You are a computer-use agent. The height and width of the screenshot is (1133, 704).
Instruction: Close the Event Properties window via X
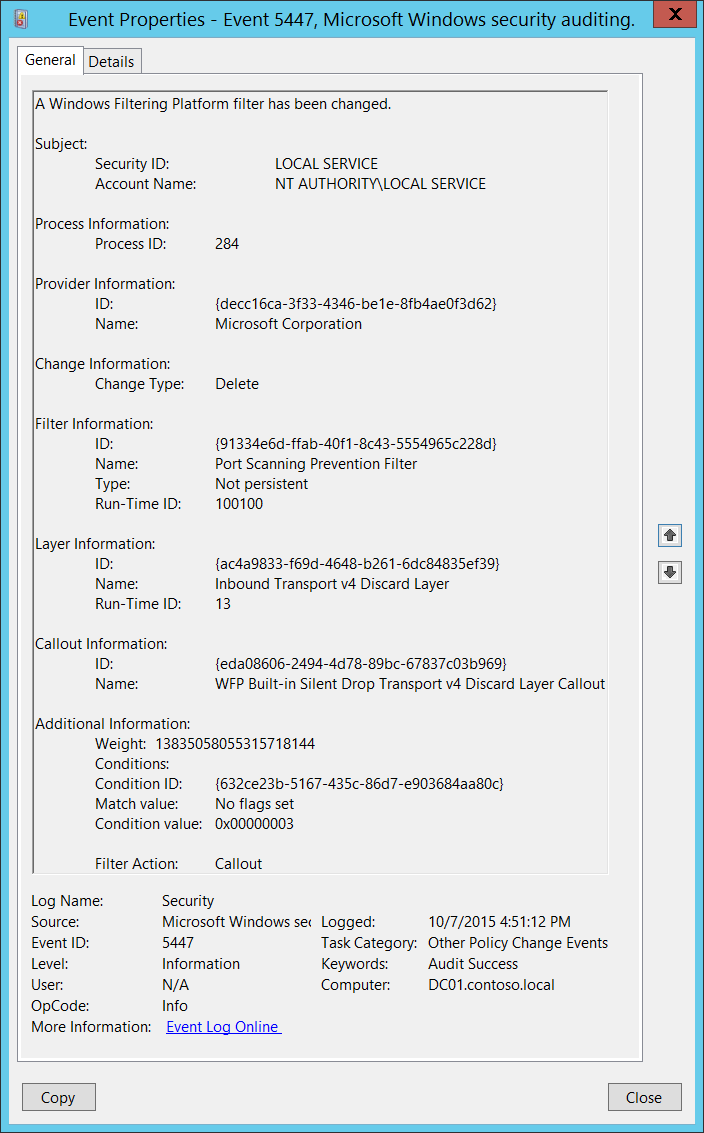click(674, 14)
